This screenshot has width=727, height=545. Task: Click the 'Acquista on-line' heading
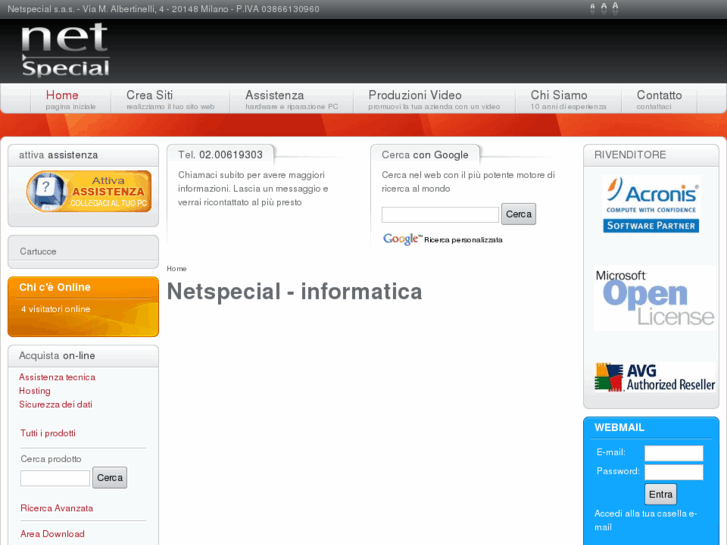[x=57, y=356]
